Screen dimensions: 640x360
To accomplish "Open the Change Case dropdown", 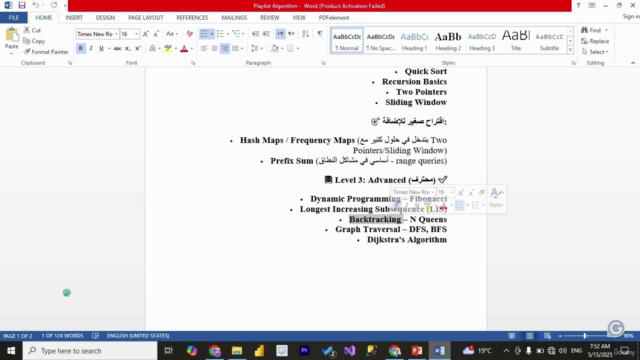I will tap(172, 34).
